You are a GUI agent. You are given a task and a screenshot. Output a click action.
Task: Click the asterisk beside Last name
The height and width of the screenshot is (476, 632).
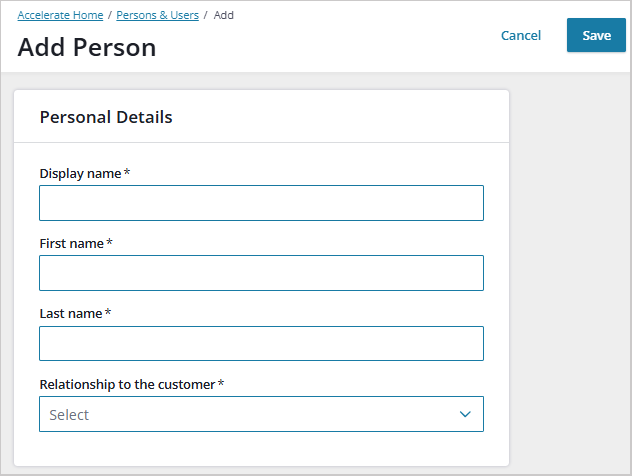[108, 313]
